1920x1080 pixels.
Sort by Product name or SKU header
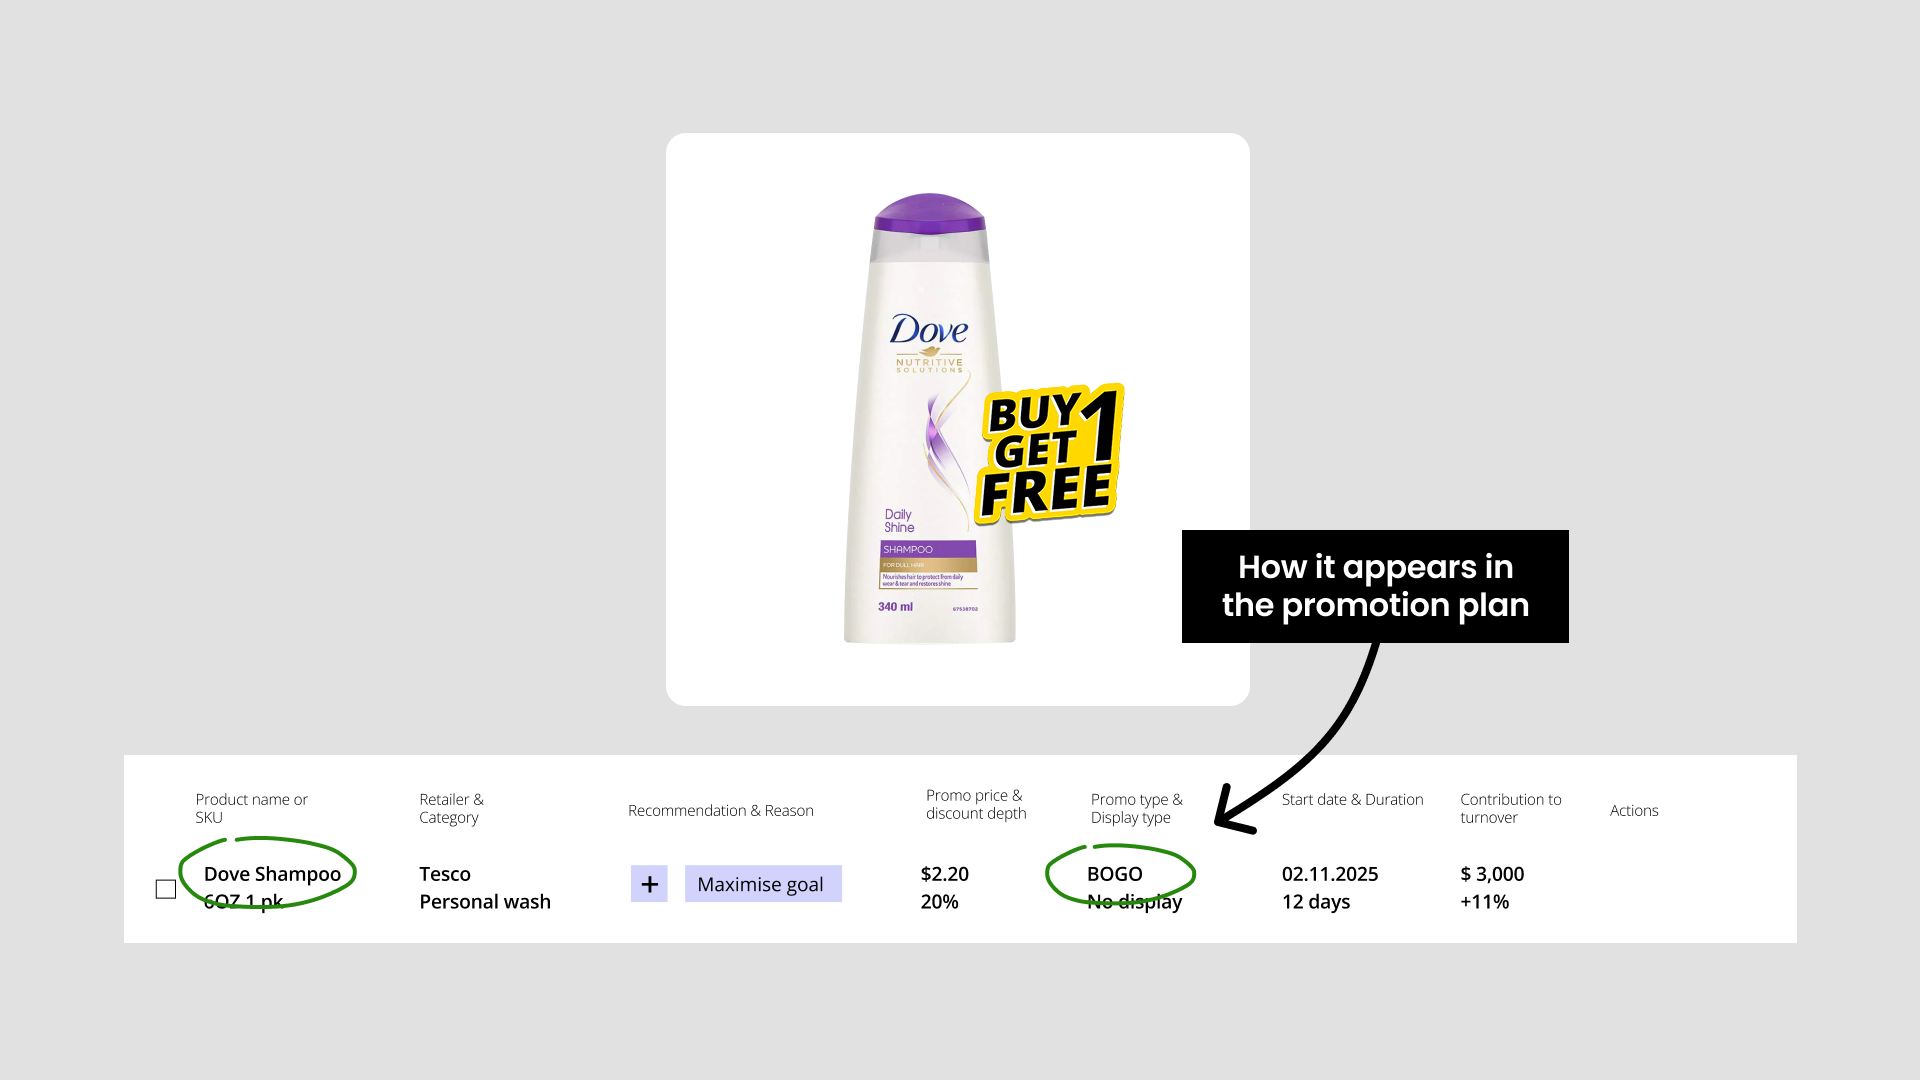pos(252,808)
